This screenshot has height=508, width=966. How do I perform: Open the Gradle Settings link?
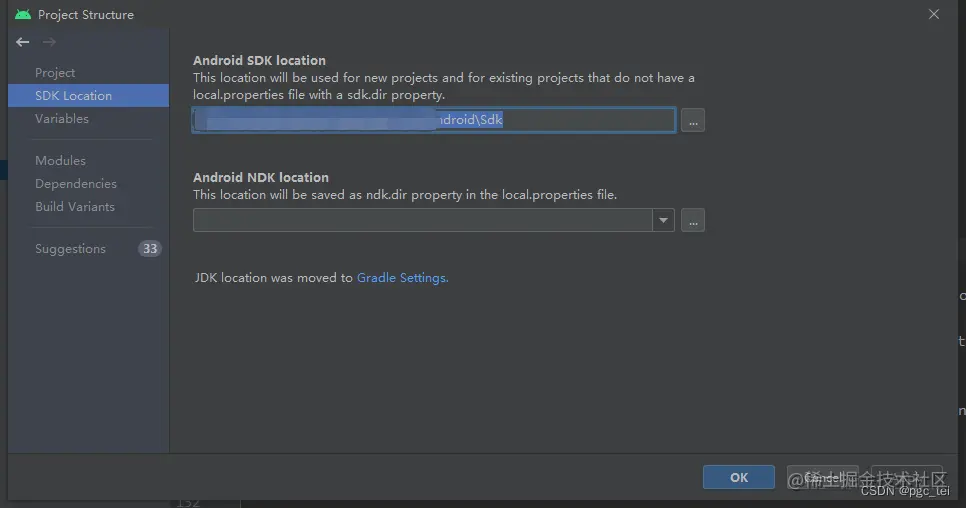click(402, 278)
